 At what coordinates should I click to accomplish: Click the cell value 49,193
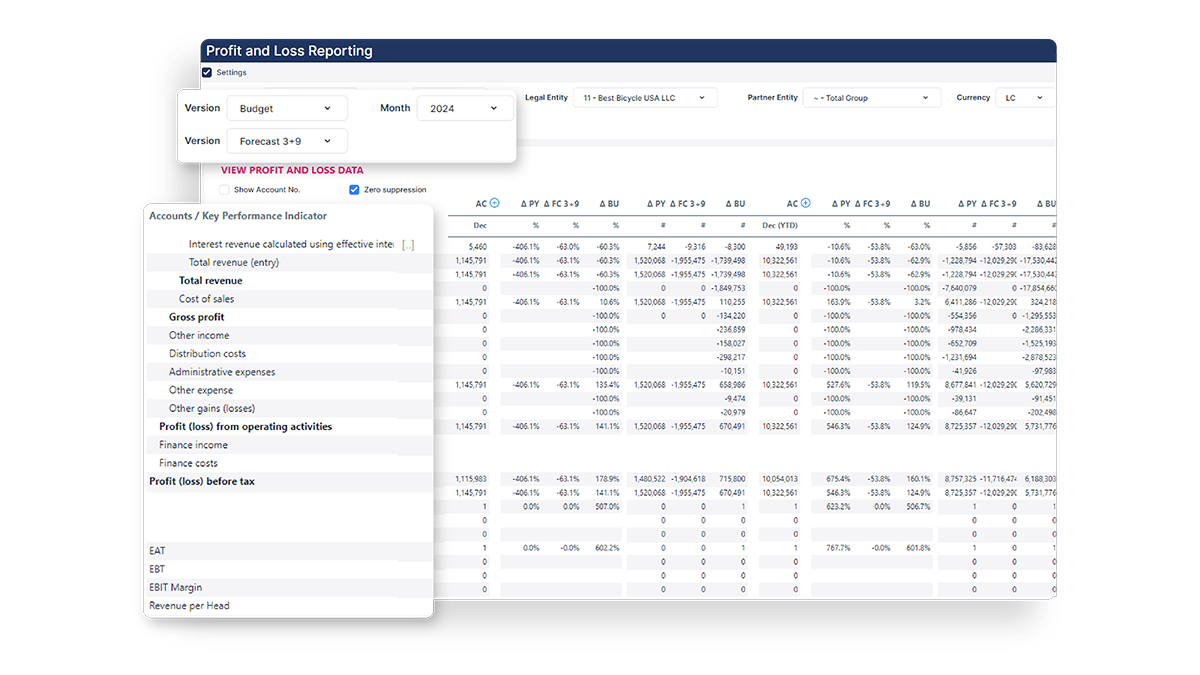(786, 246)
